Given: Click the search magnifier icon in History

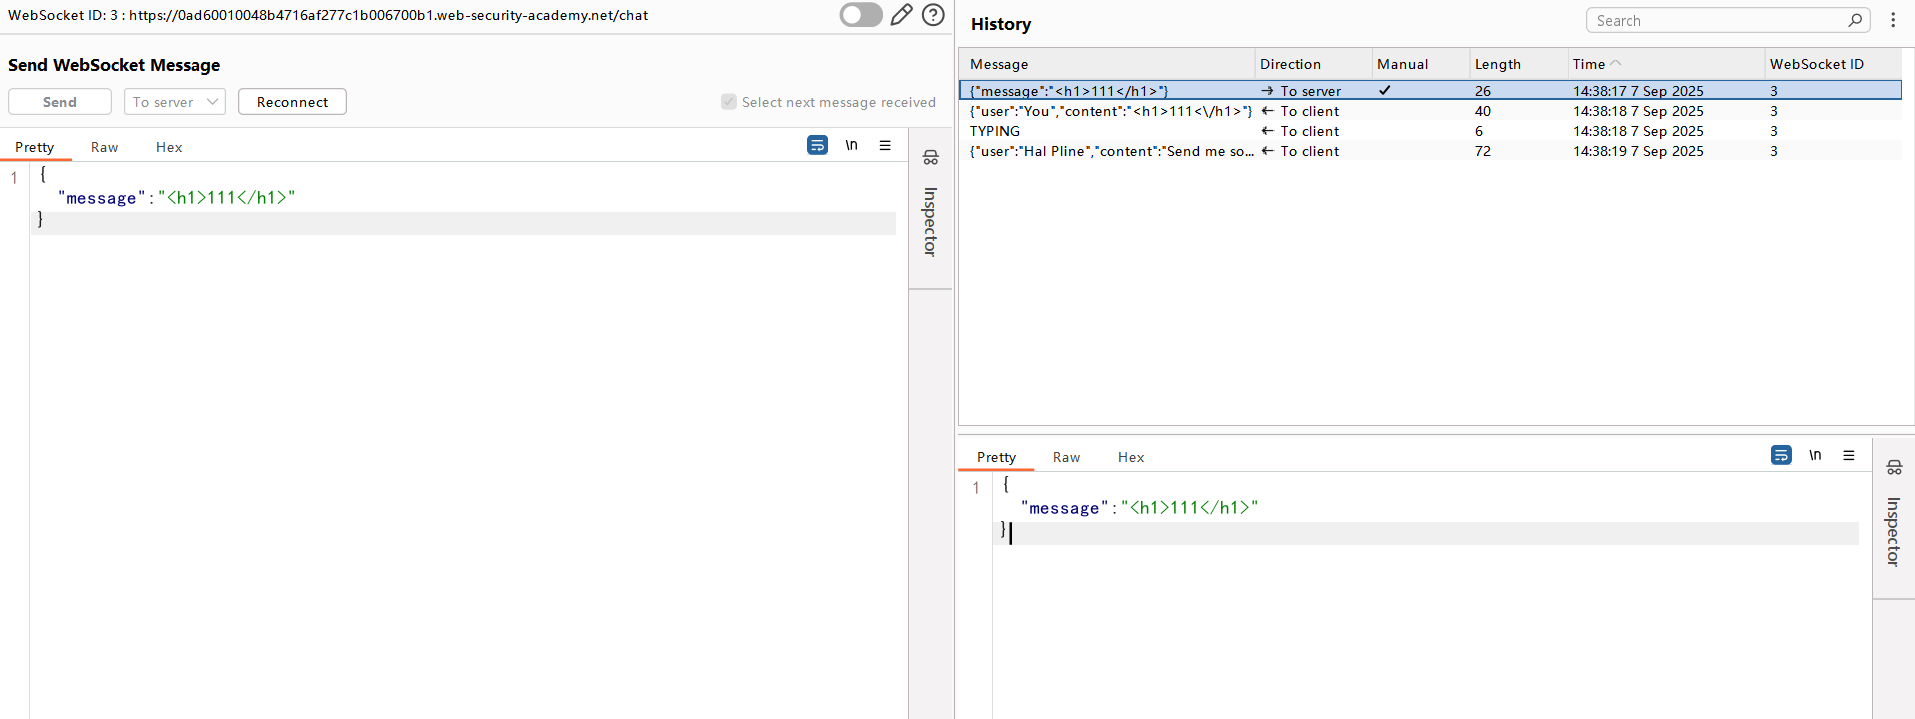Looking at the screenshot, I should click(x=1855, y=20).
